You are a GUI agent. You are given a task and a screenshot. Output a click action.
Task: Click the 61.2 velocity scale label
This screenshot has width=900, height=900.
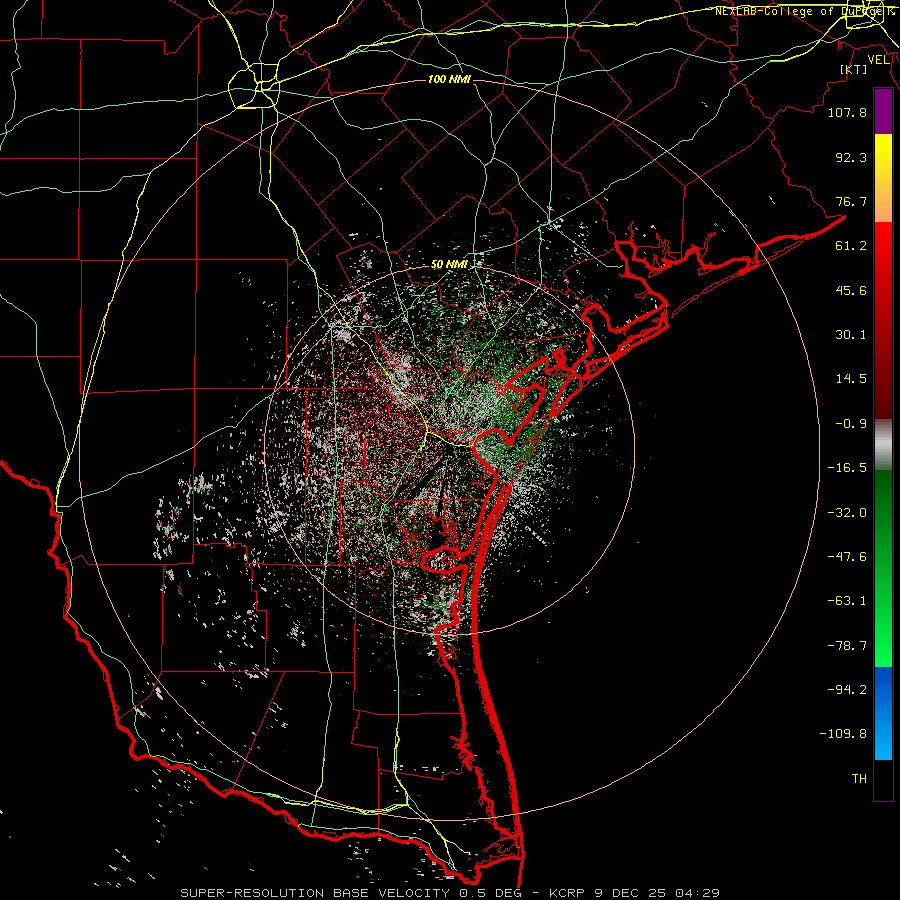[851, 246]
